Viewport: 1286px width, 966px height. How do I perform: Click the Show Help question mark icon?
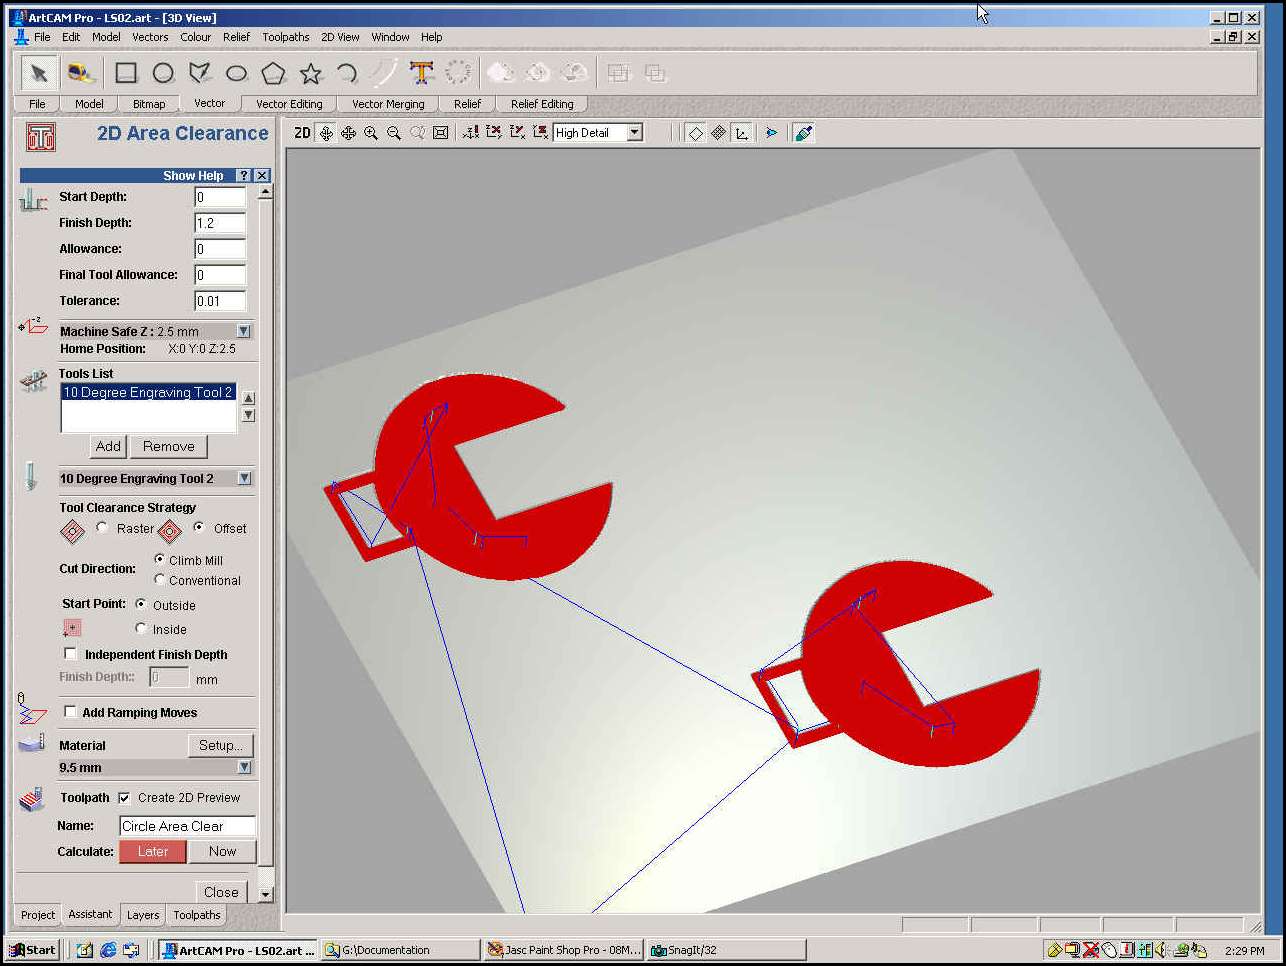pos(243,175)
